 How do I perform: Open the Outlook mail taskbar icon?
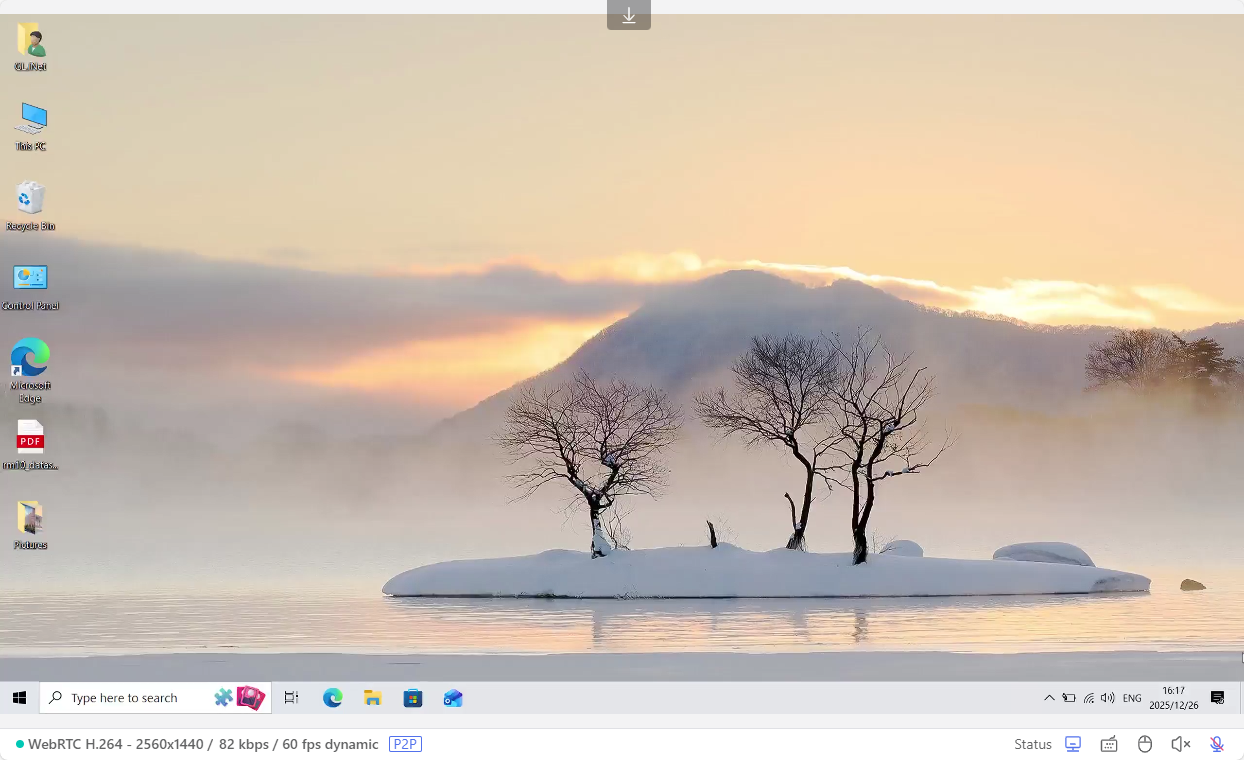[453, 698]
